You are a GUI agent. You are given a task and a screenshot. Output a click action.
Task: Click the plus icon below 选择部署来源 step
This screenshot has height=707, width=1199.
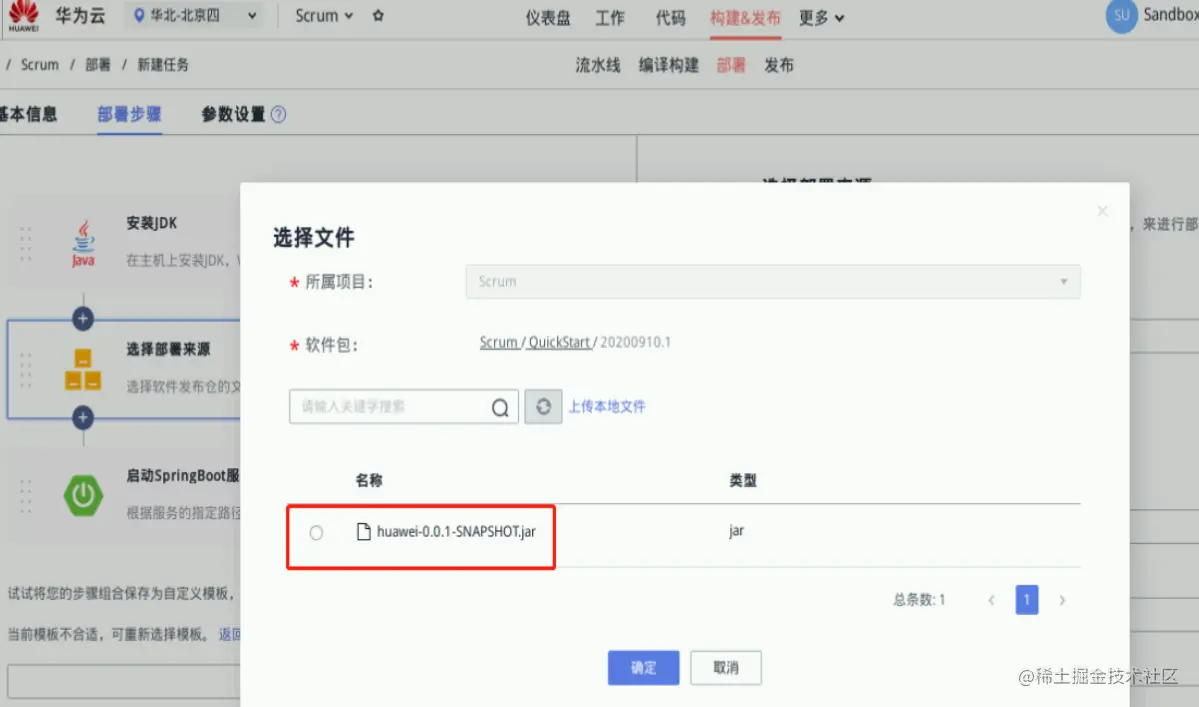(83, 417)
